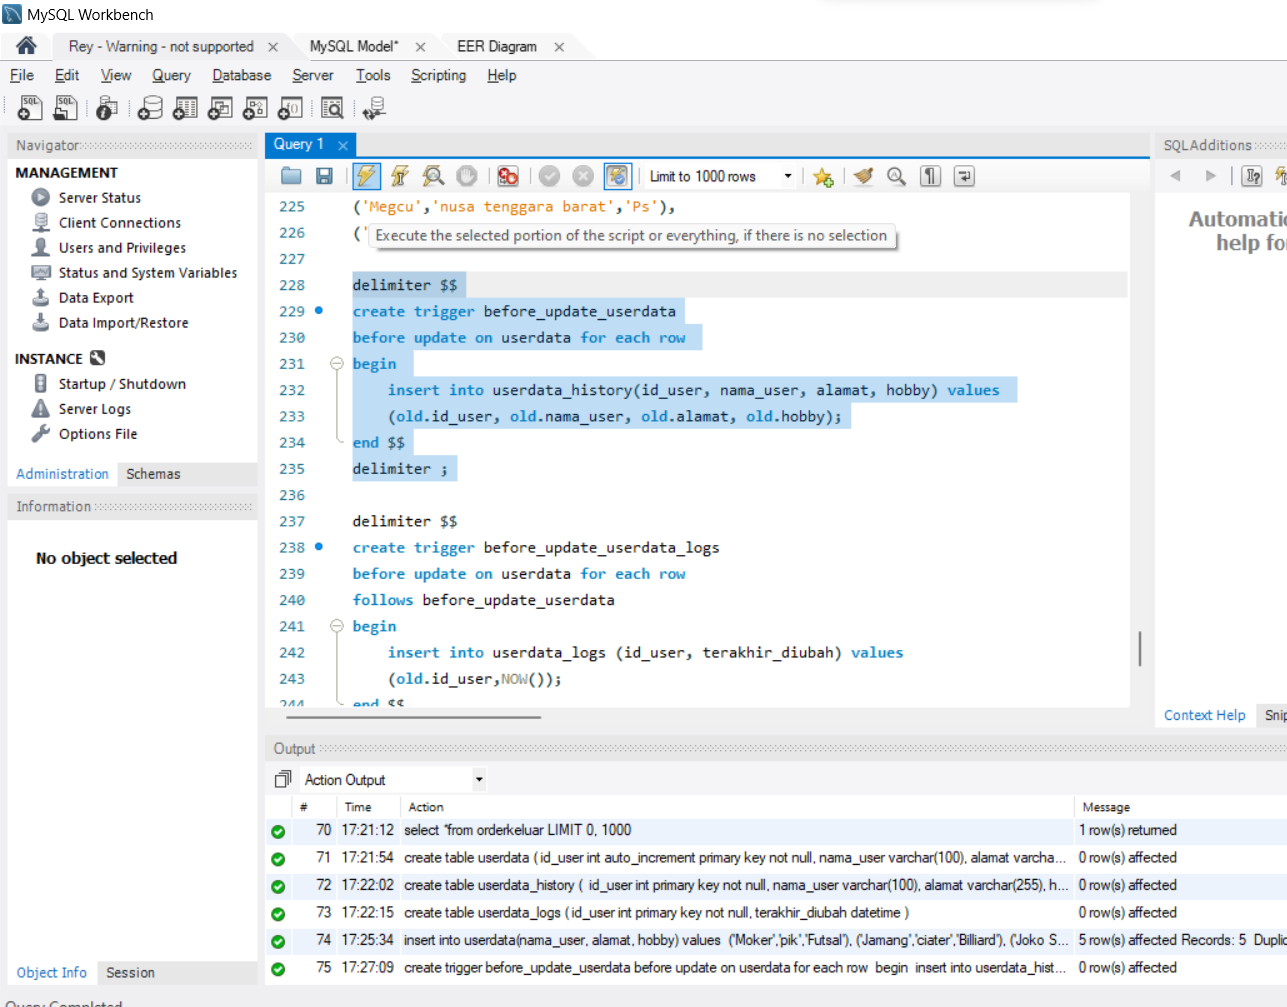1287x1007 pixels.
Task: Open the Context Help tab
Action: click(1204, 715)
